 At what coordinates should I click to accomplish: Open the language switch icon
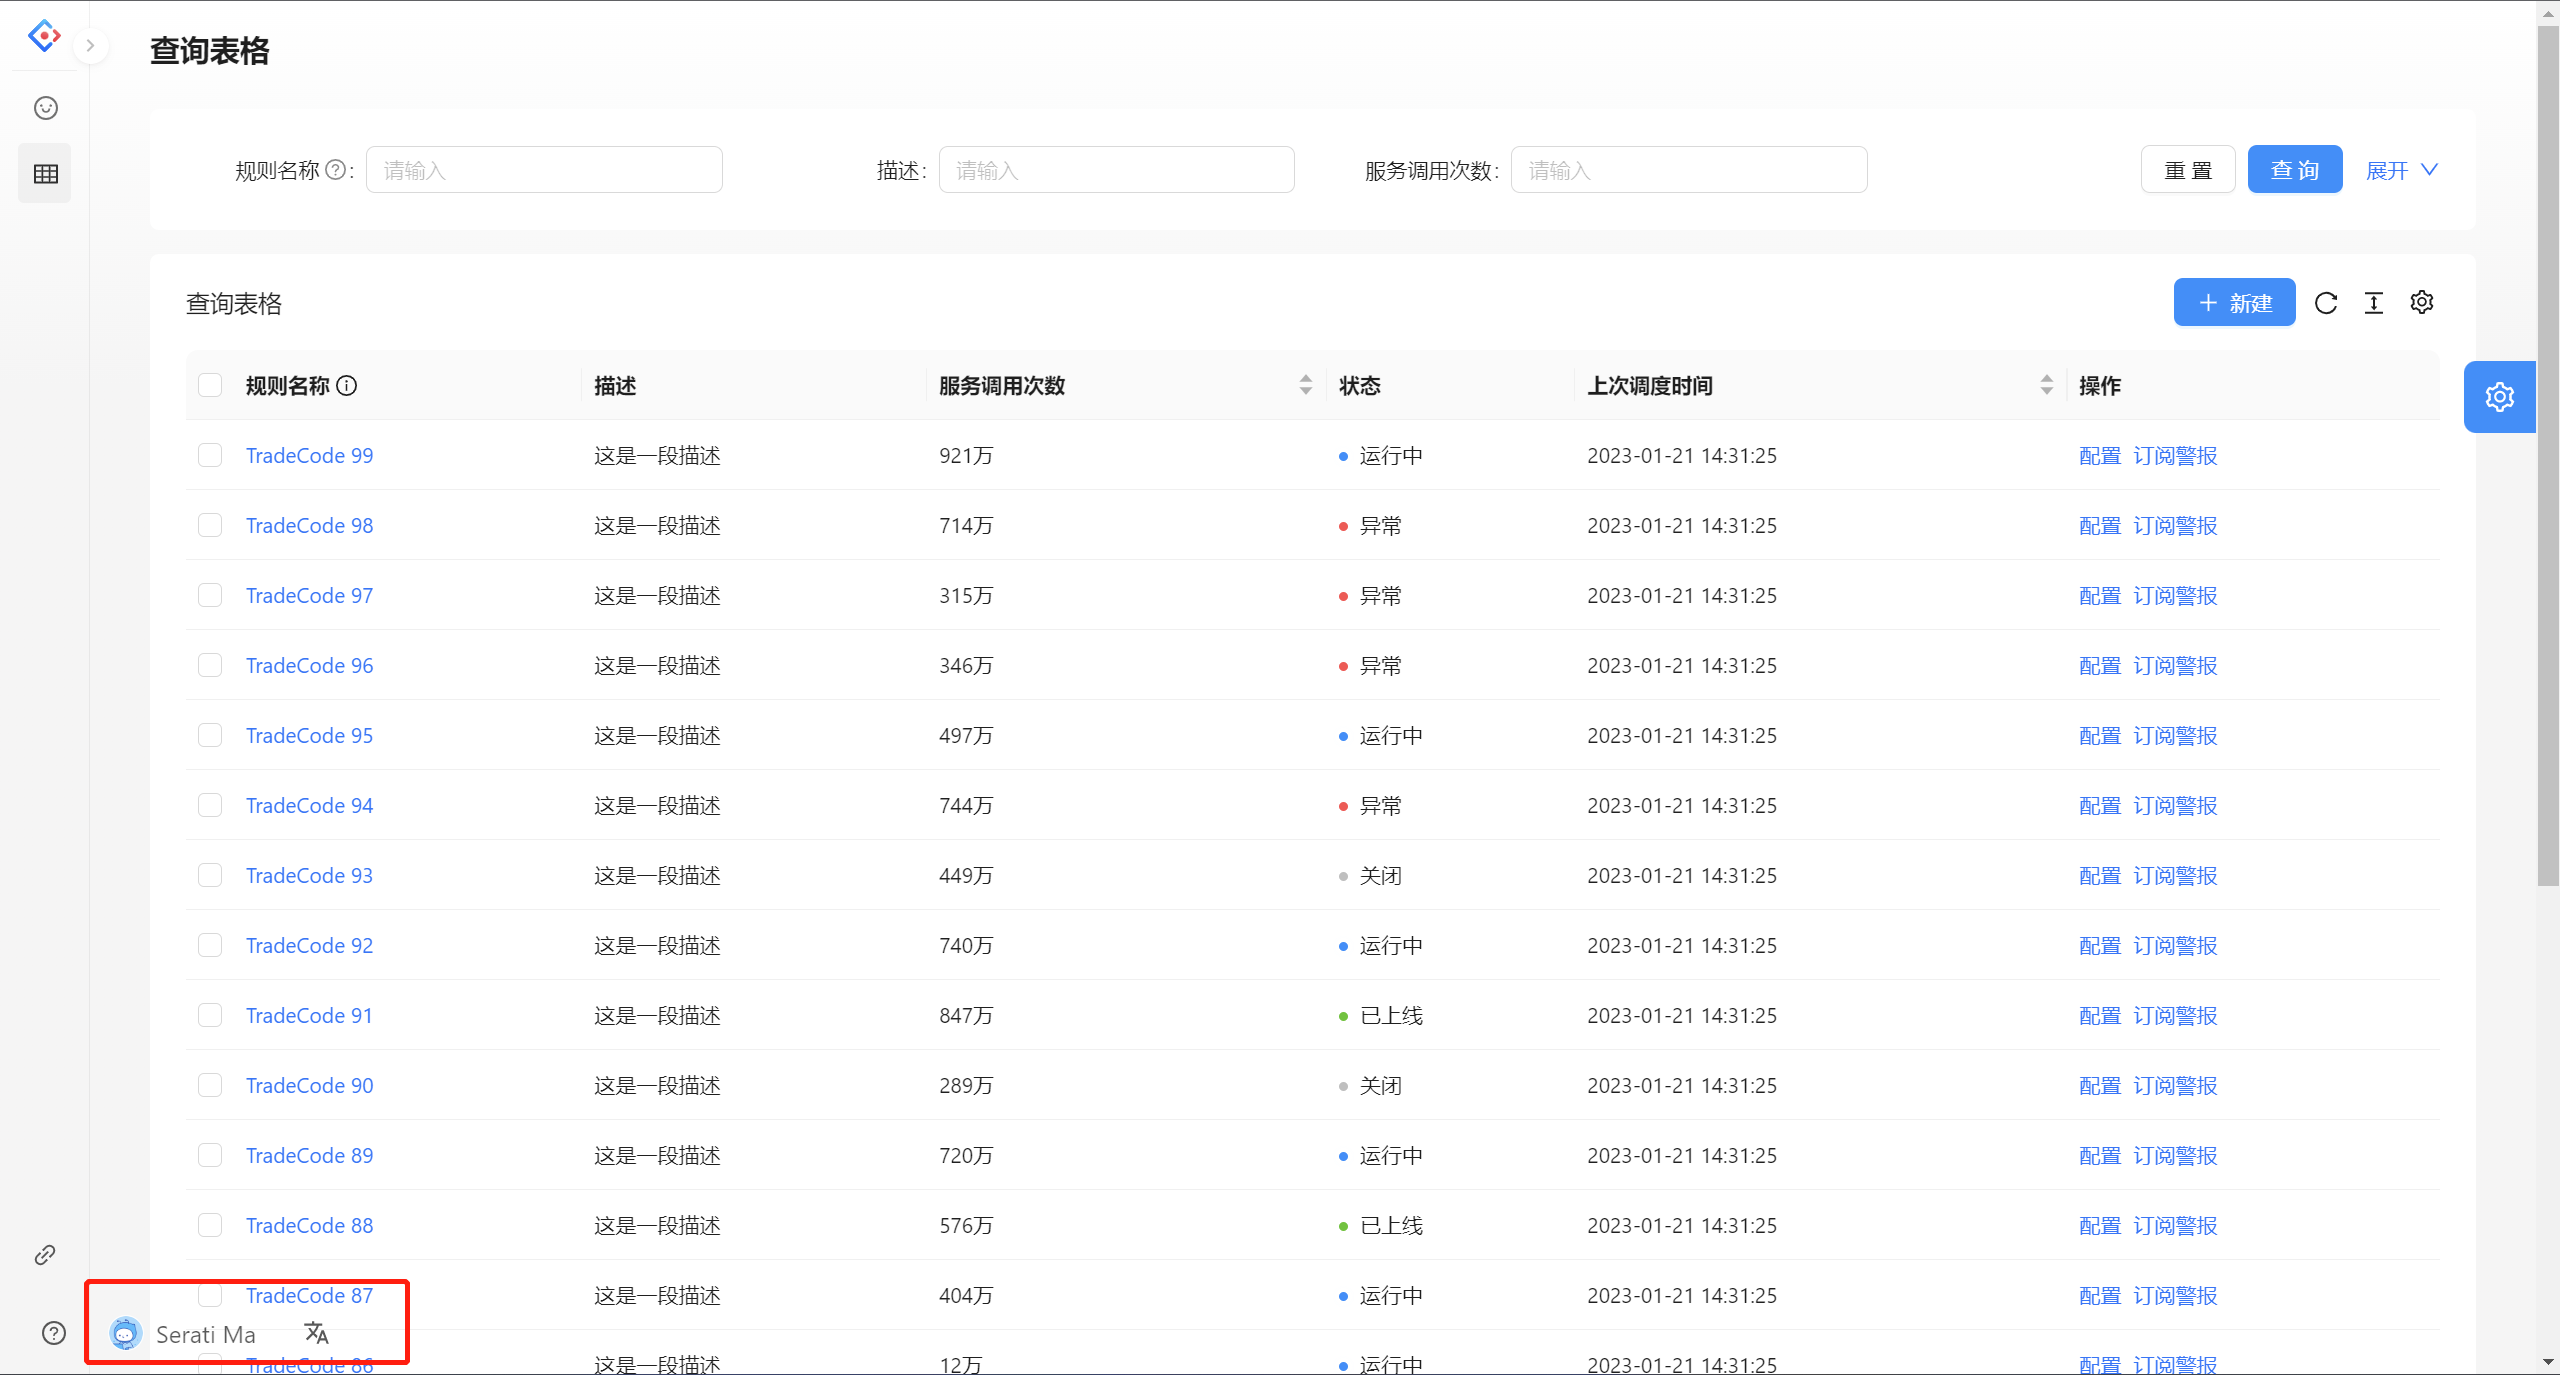tap(316, 1333)
